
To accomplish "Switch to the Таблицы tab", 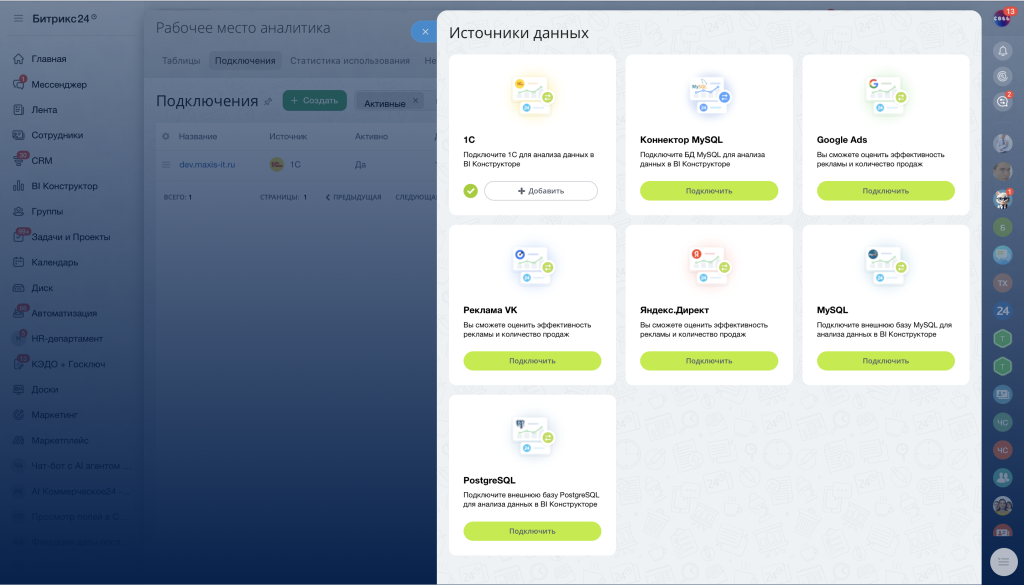I will tap(181, 61).
